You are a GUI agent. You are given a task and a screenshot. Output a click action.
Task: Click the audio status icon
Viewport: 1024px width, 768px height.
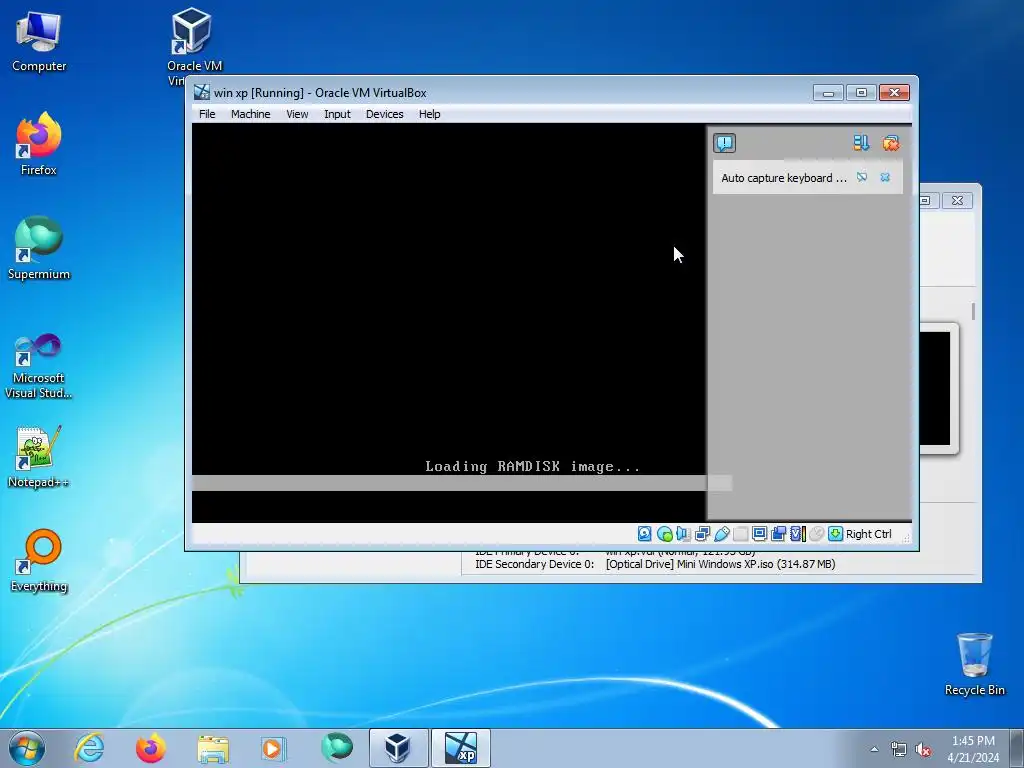(683, 534)
